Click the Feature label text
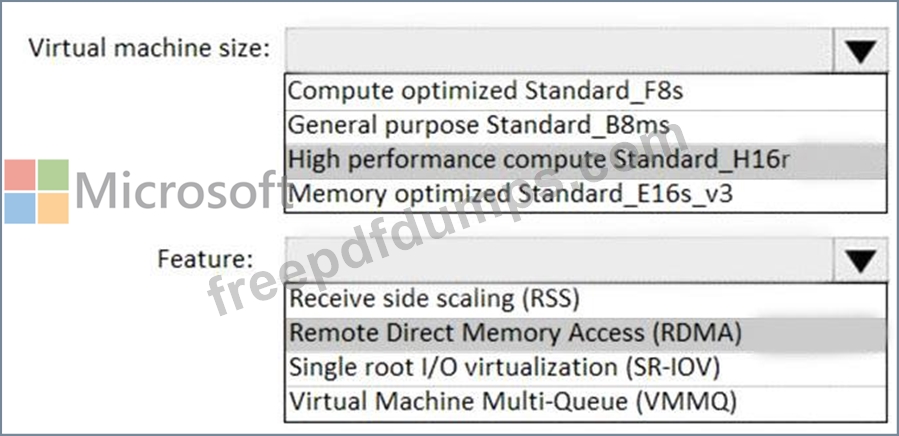 [x=205, y=259]
